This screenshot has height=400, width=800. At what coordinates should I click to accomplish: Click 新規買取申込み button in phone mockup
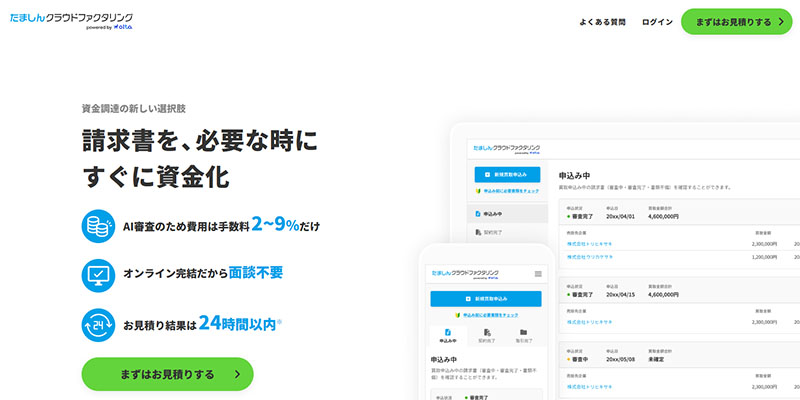486,299
